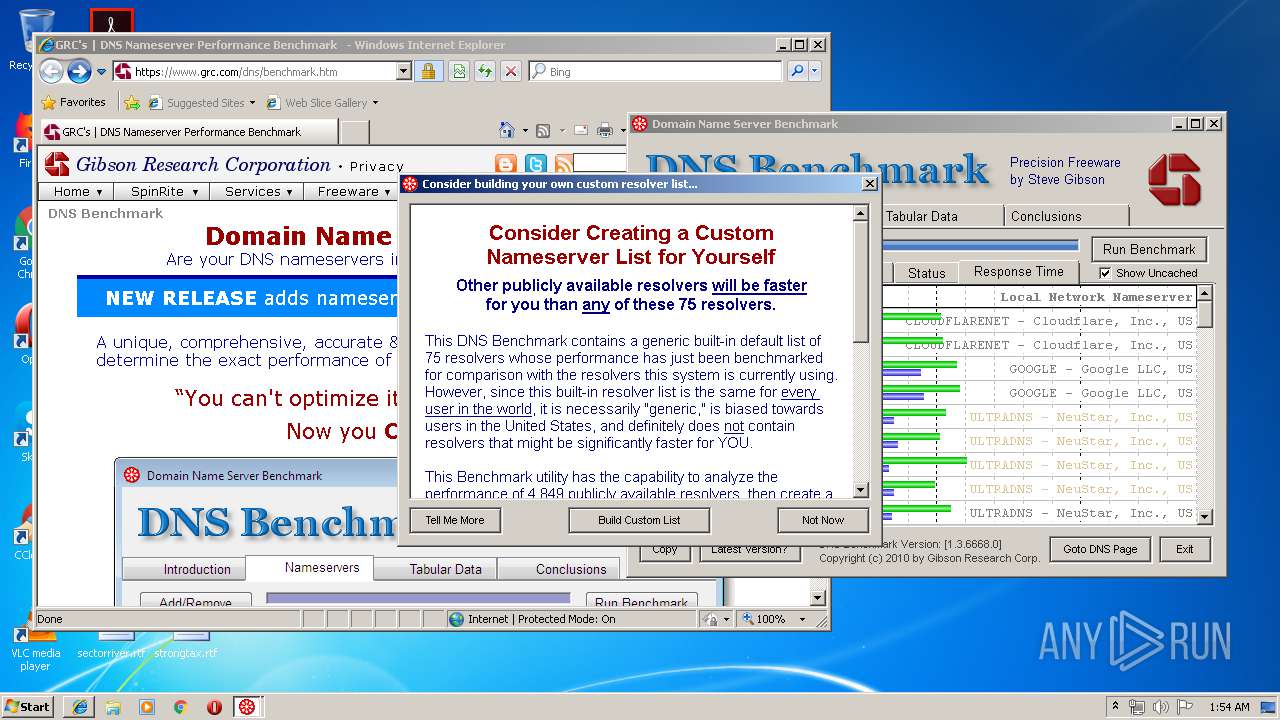1280x720 pixels.
Task: Click the RSS Feeds icon in IE command bar
Action: point(543,130)
